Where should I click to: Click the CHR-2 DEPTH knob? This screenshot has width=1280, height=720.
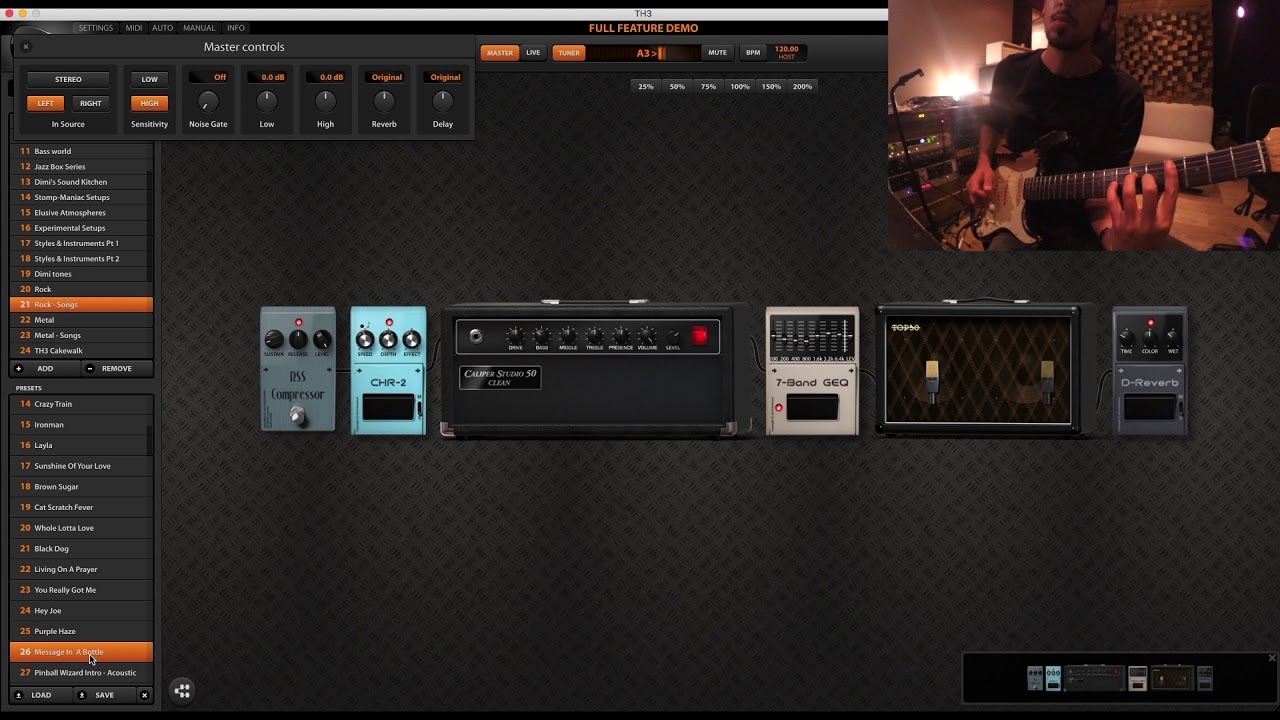388,340
